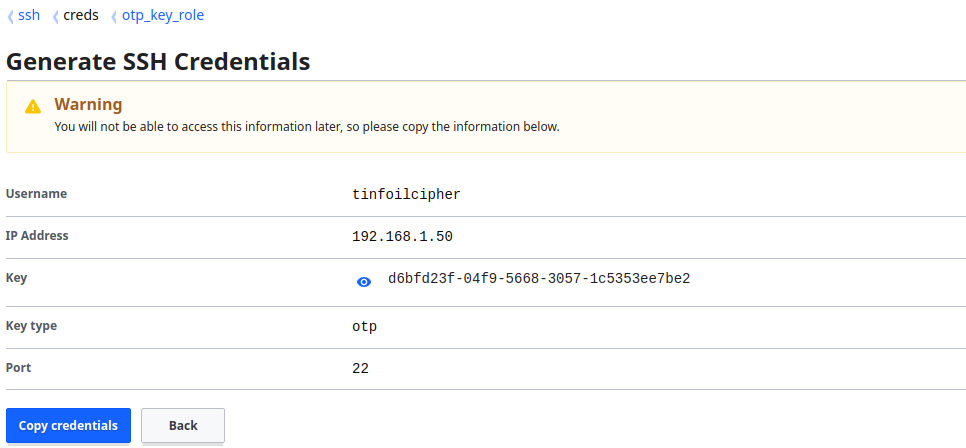Image resolution: width=966 pixels, height=448 pixels.
Task: Click the otp key type value
Action: point(364,327)
